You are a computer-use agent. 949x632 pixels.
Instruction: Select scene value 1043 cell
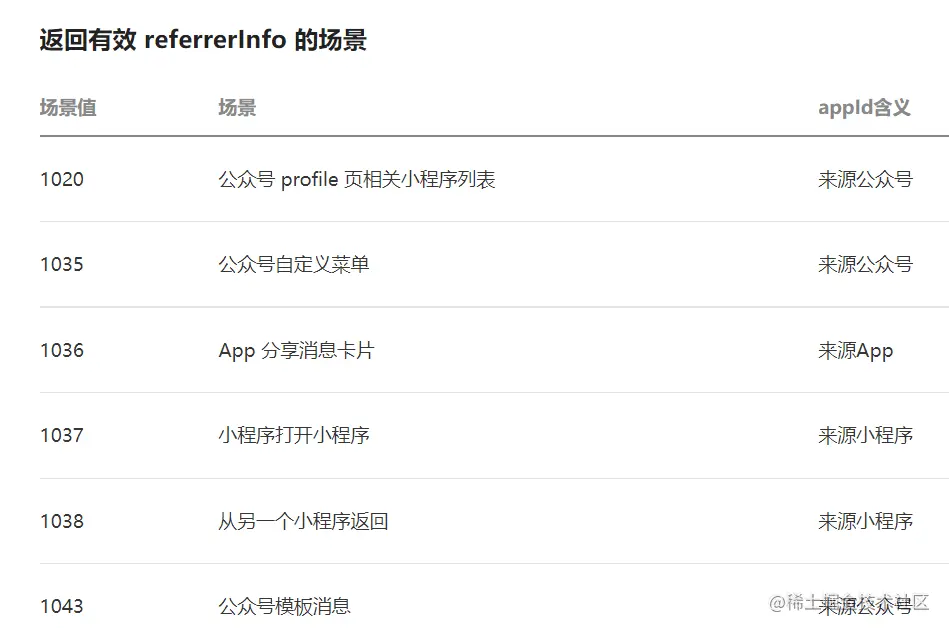(x=62, y=607)
